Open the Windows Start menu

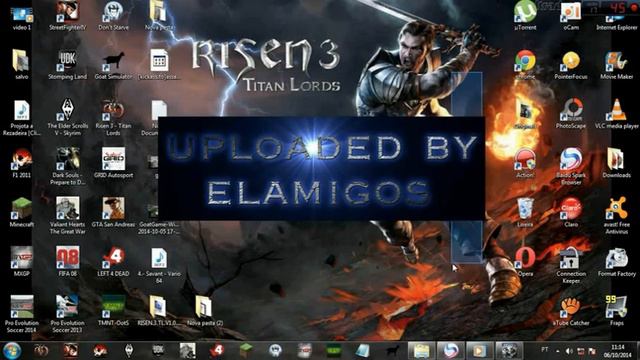[x=12, y=351]
